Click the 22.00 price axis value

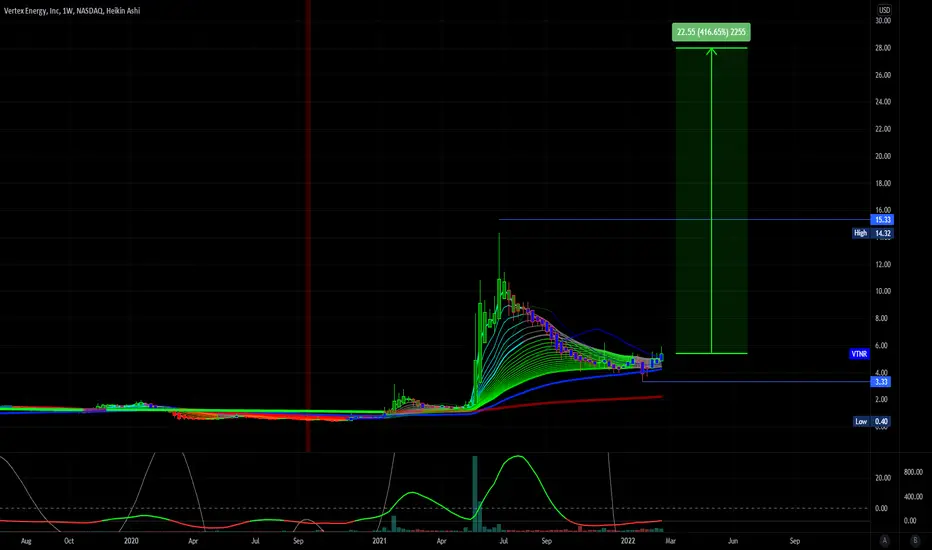coord(883,129)
